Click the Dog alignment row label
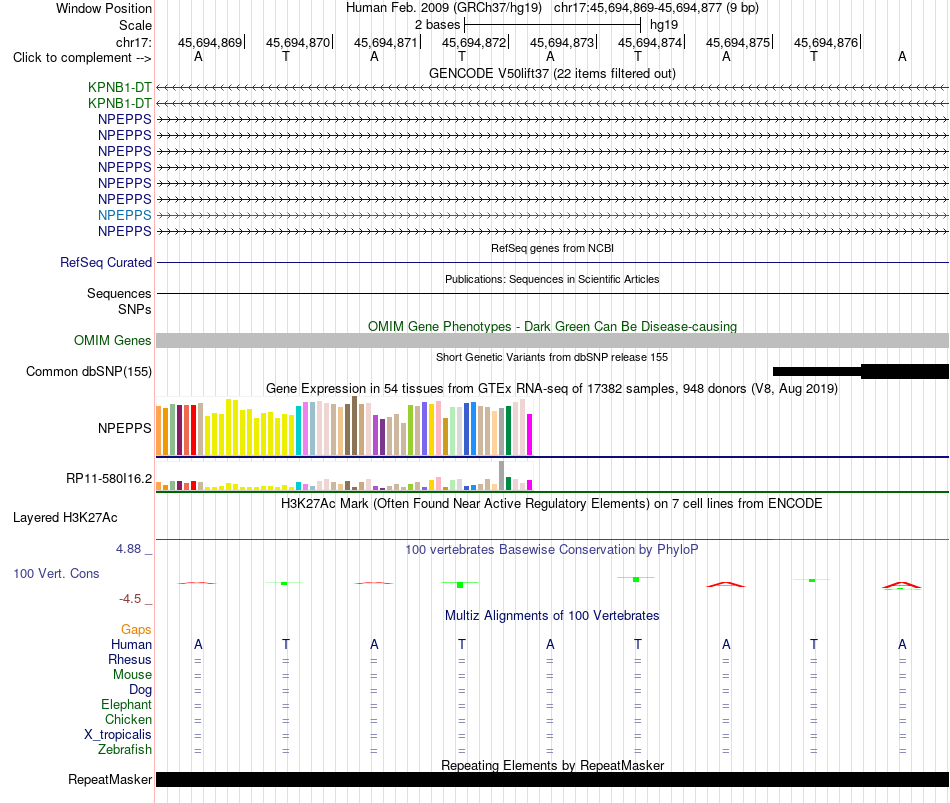950x803 pixels. click(140, 690)
